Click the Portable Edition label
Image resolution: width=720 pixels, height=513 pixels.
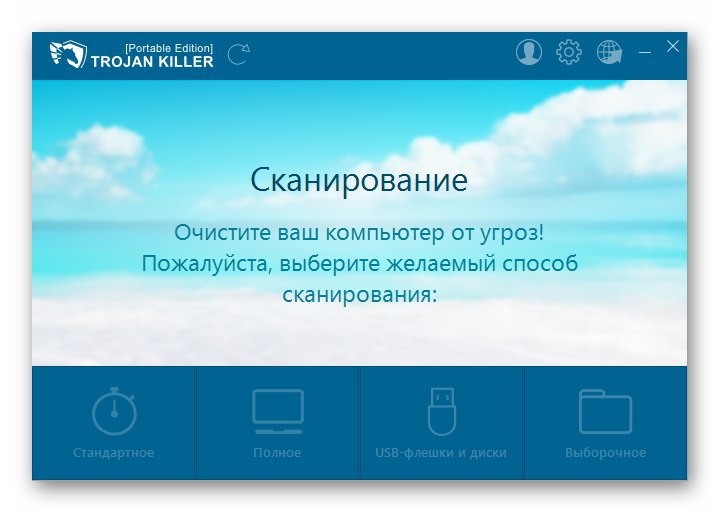[169, 48]
